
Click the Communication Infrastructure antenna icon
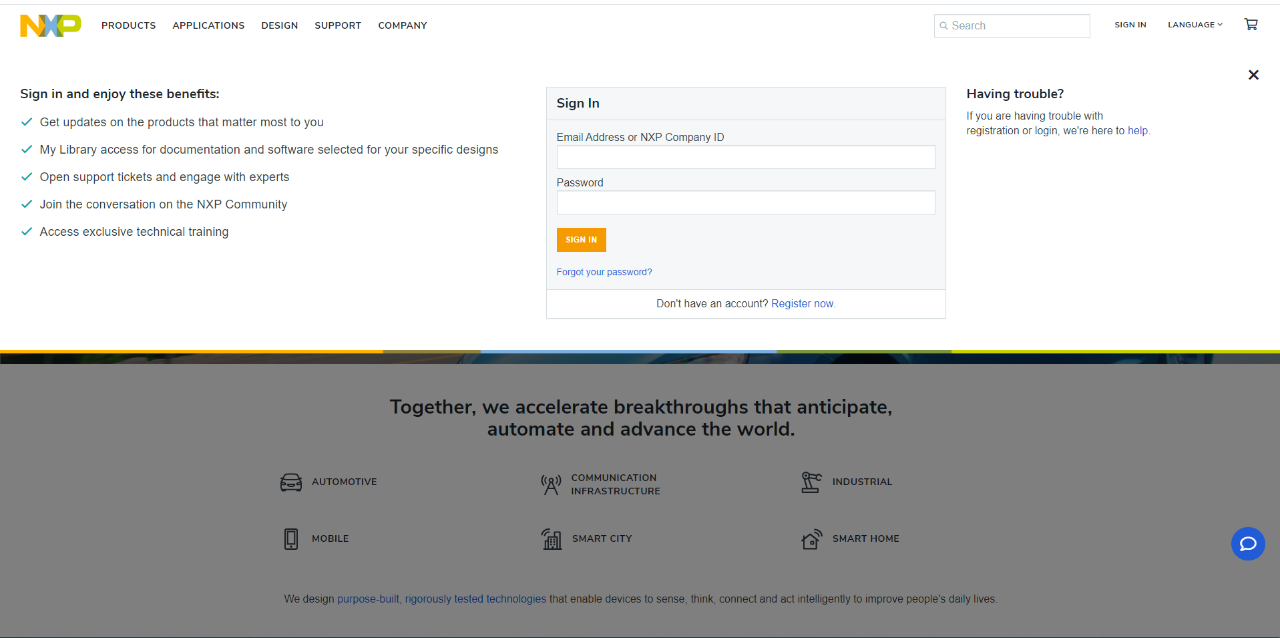(551, 485)
